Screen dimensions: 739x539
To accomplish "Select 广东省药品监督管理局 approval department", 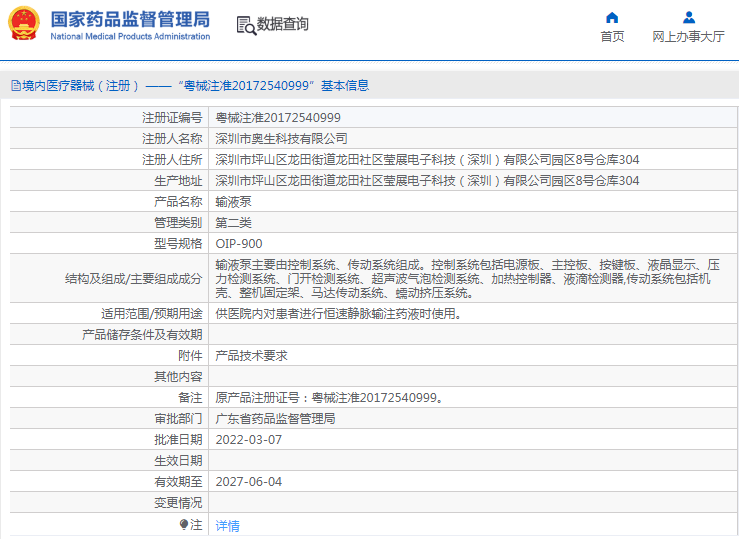I will [x=275, y=419].
